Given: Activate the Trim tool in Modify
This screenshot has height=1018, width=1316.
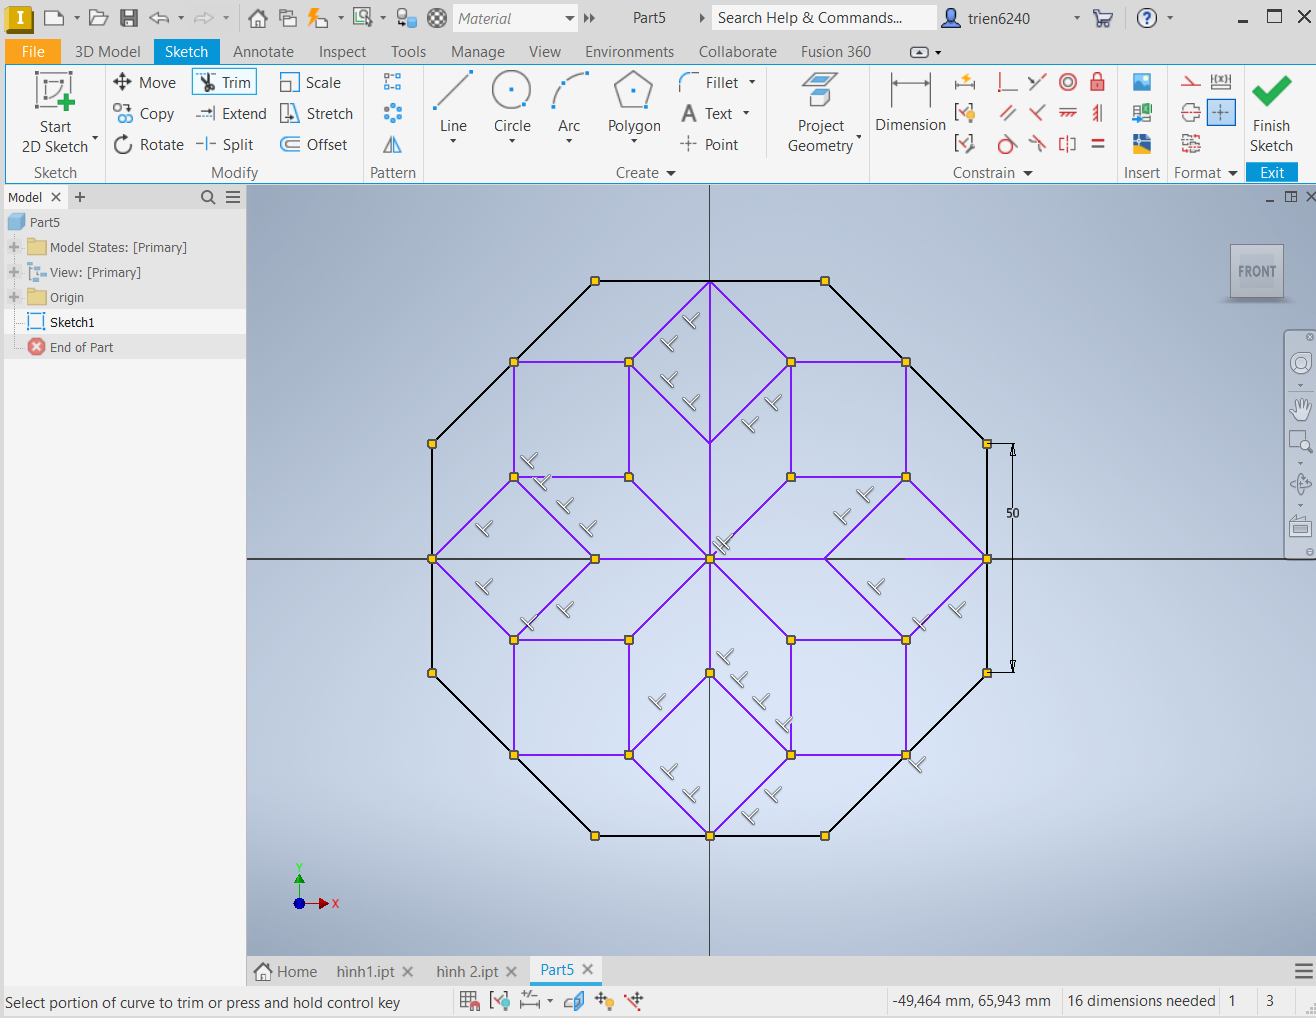Looking at the screenshot, I should (225, 82).
